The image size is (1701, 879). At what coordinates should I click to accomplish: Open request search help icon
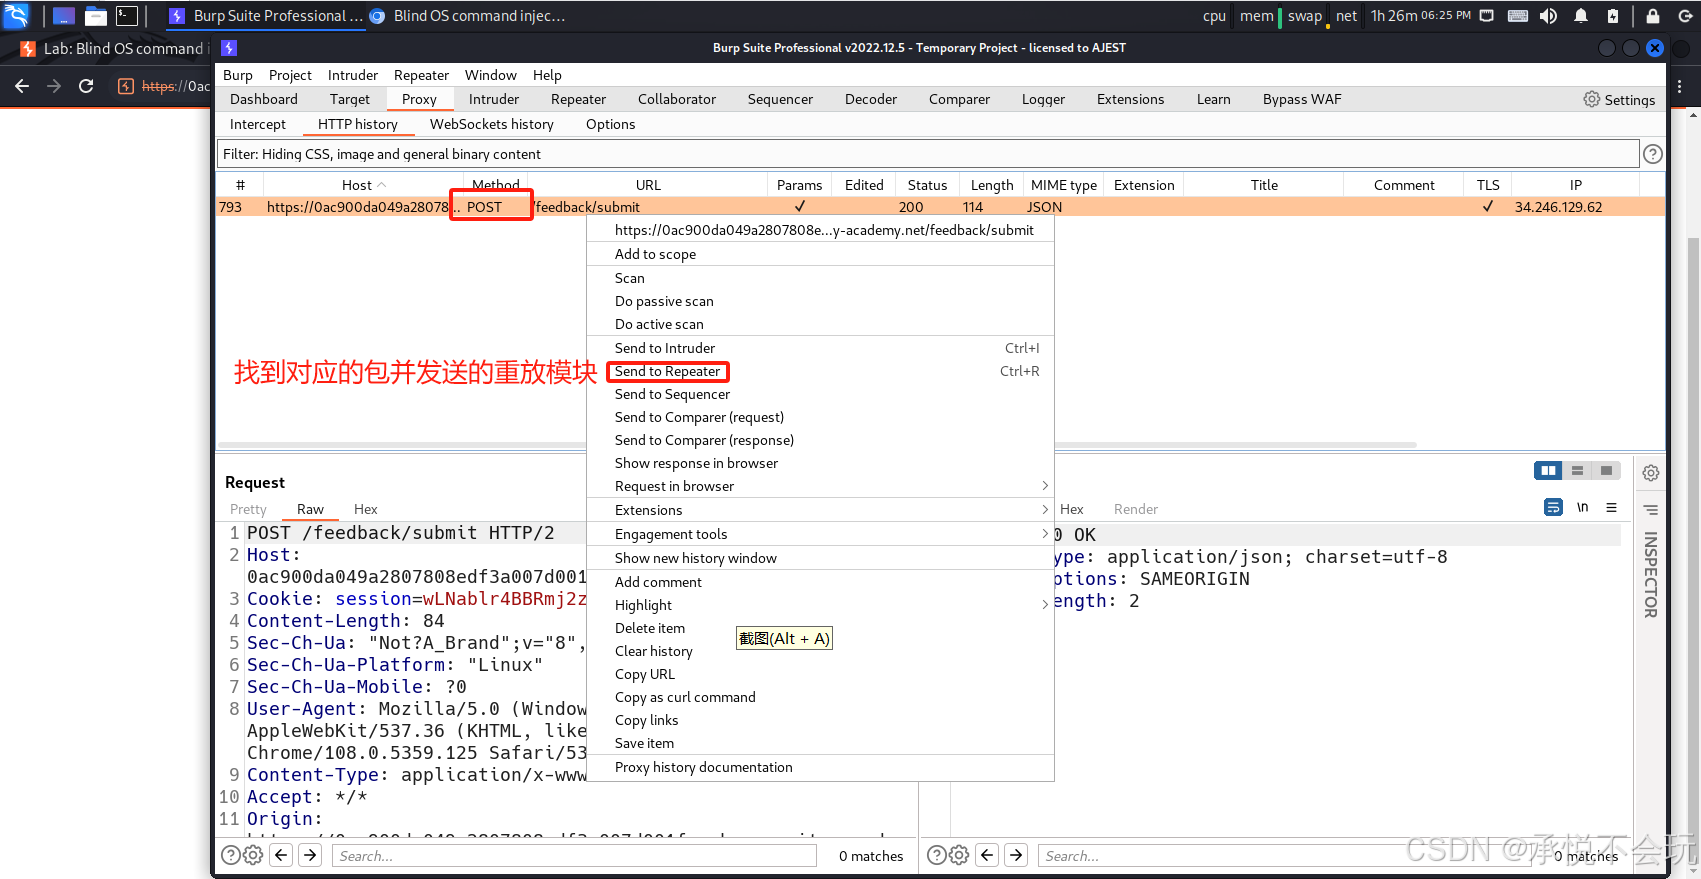[230, 855]
